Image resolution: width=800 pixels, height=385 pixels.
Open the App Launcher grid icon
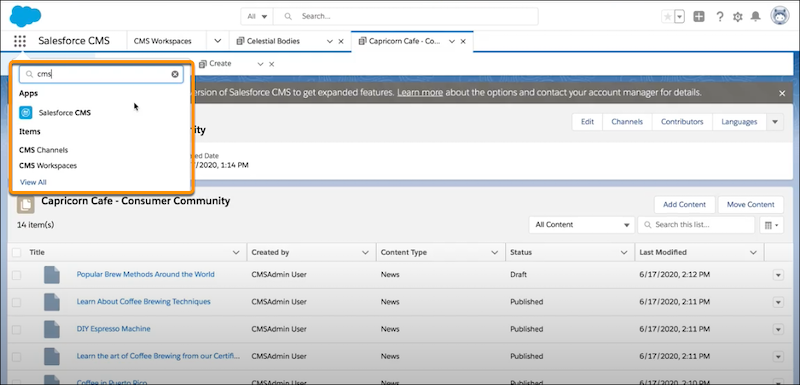20,41
